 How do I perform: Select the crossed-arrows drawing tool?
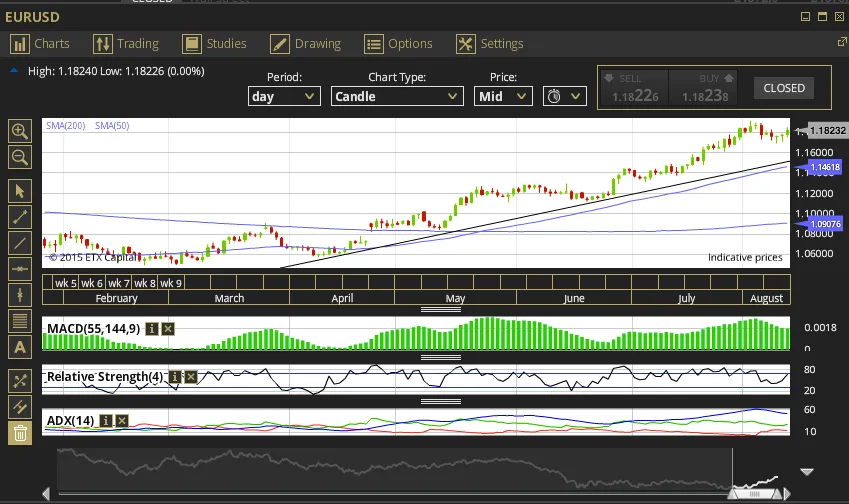(20, 381)
